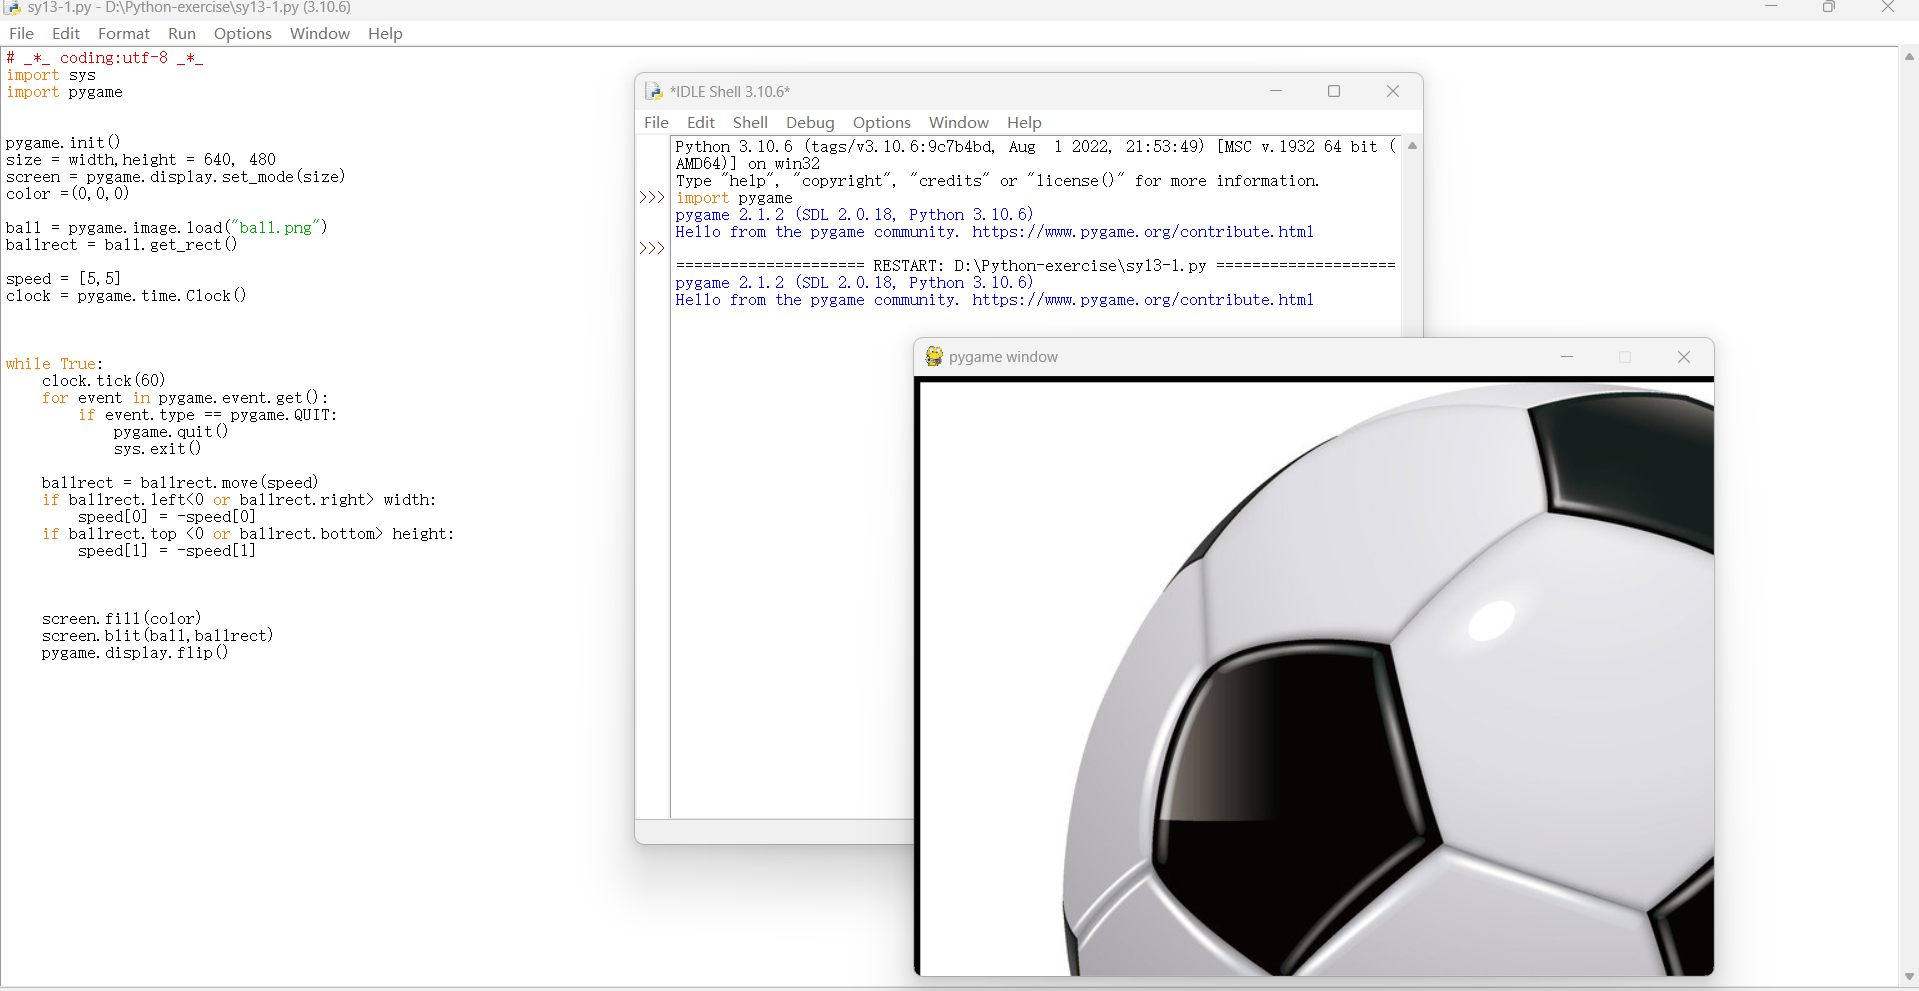Screen dimensions: 1919x991
Task: Open the File menu in IDLE Shell
Action: (656, 122)
